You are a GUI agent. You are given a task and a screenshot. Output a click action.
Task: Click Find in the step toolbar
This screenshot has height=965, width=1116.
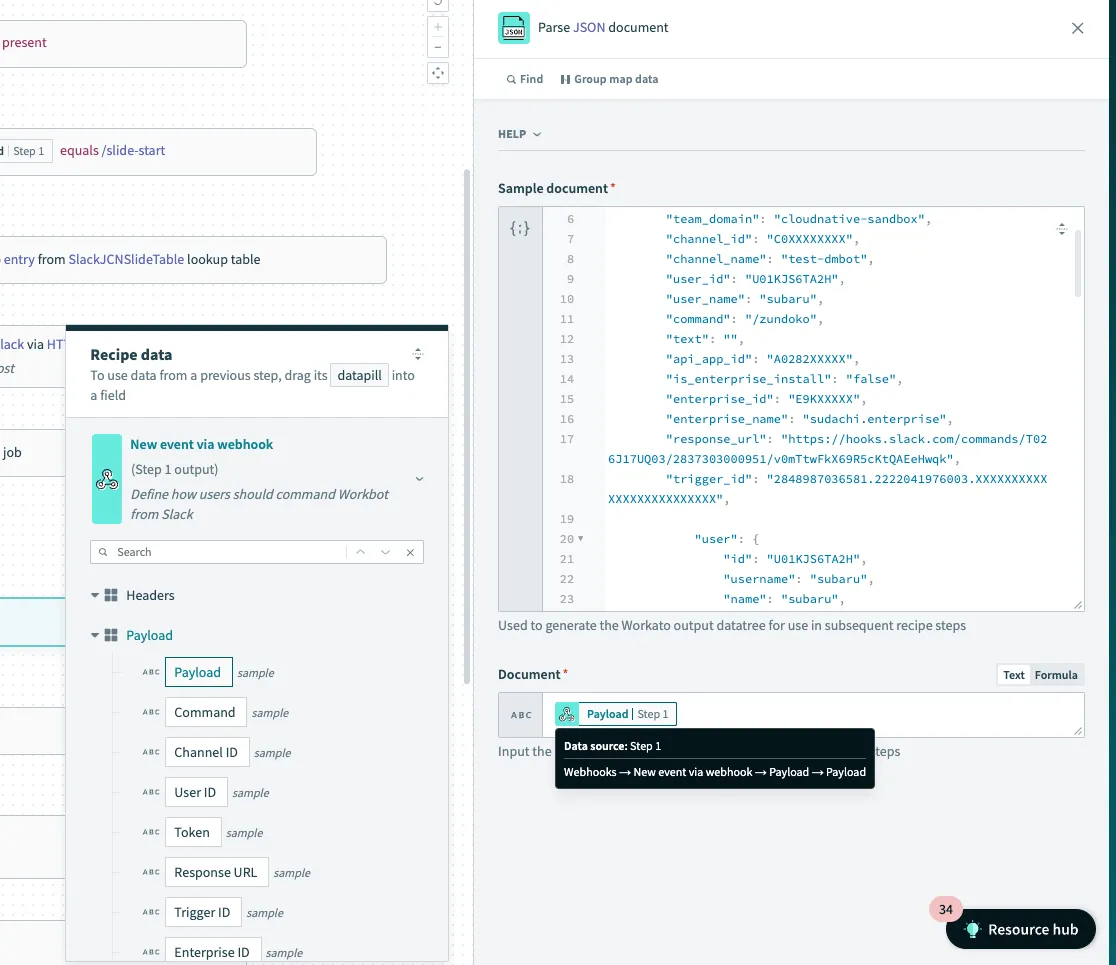tap(525, 79)
